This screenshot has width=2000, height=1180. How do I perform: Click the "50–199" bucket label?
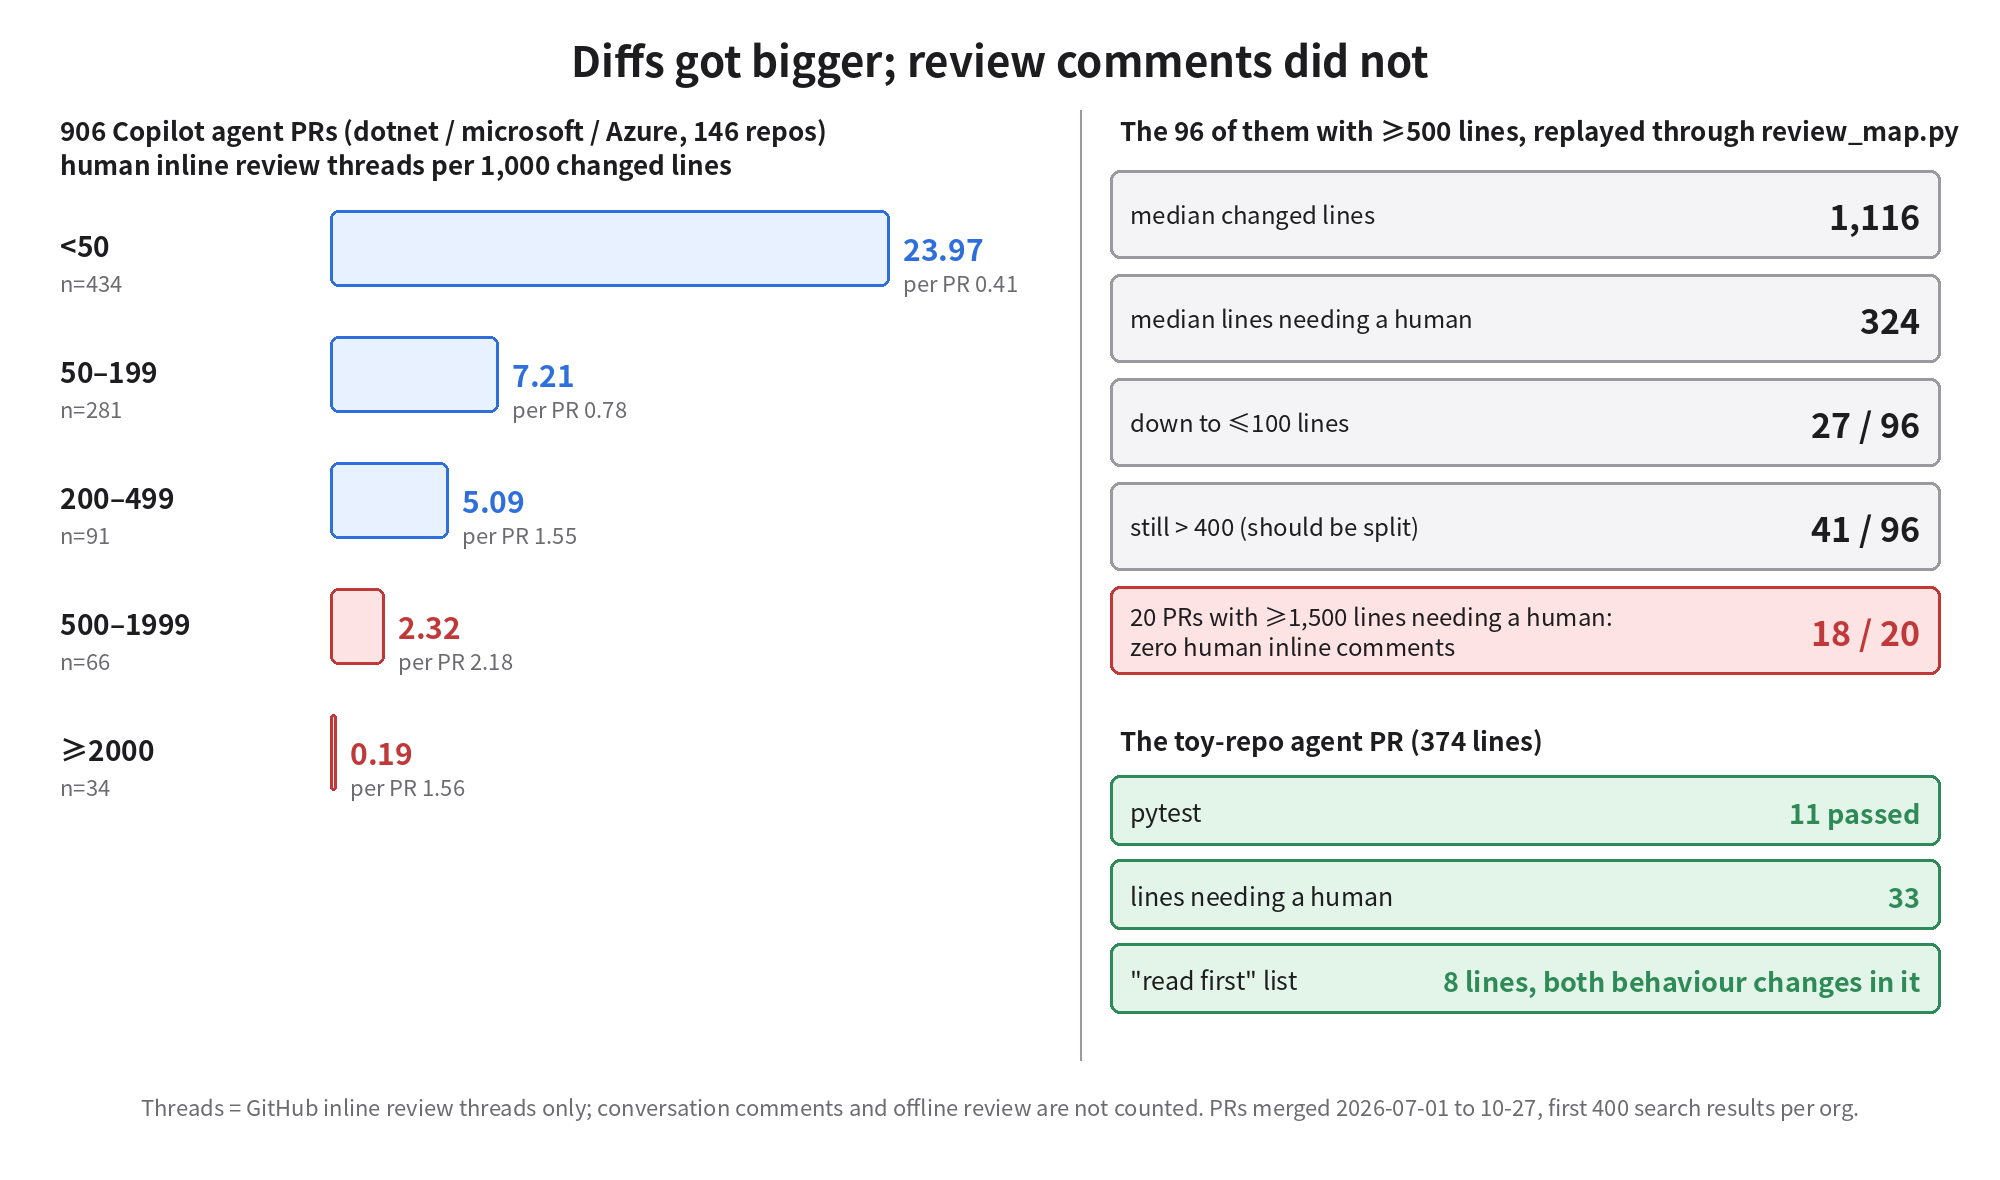109,372
